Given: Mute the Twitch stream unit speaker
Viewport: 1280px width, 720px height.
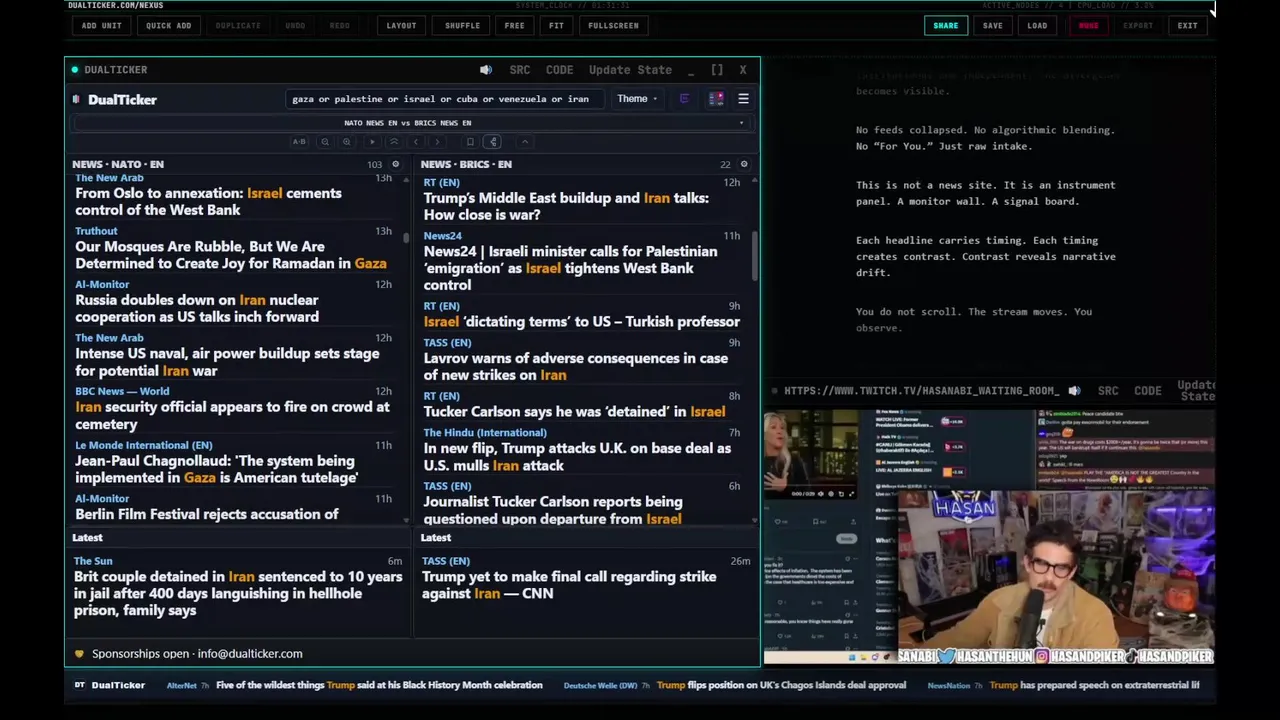Looking at the screenshot, I should (x=1074, y=391).
